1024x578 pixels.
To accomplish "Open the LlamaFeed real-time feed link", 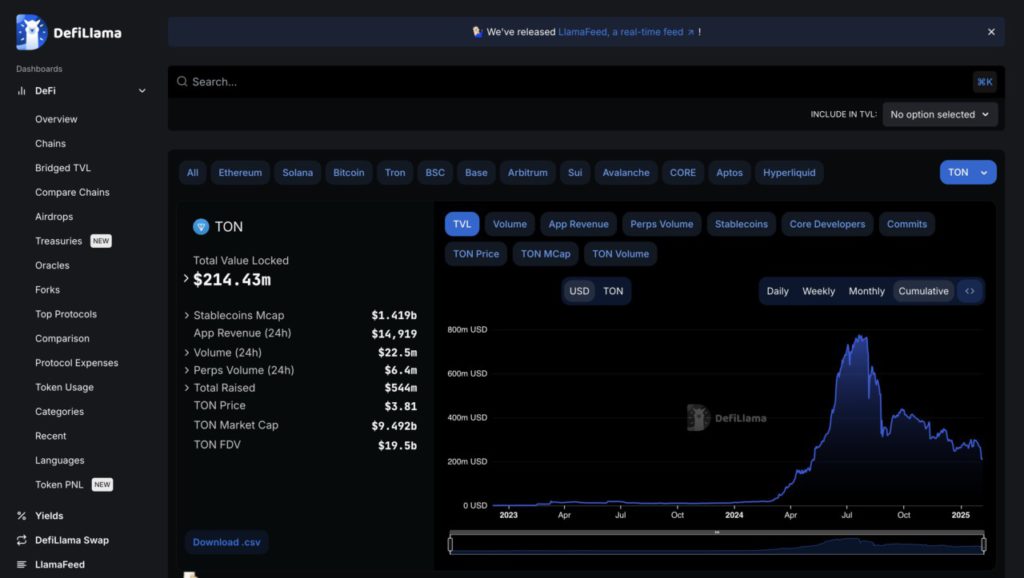I will pyautogui.click(x=626, y=32).
